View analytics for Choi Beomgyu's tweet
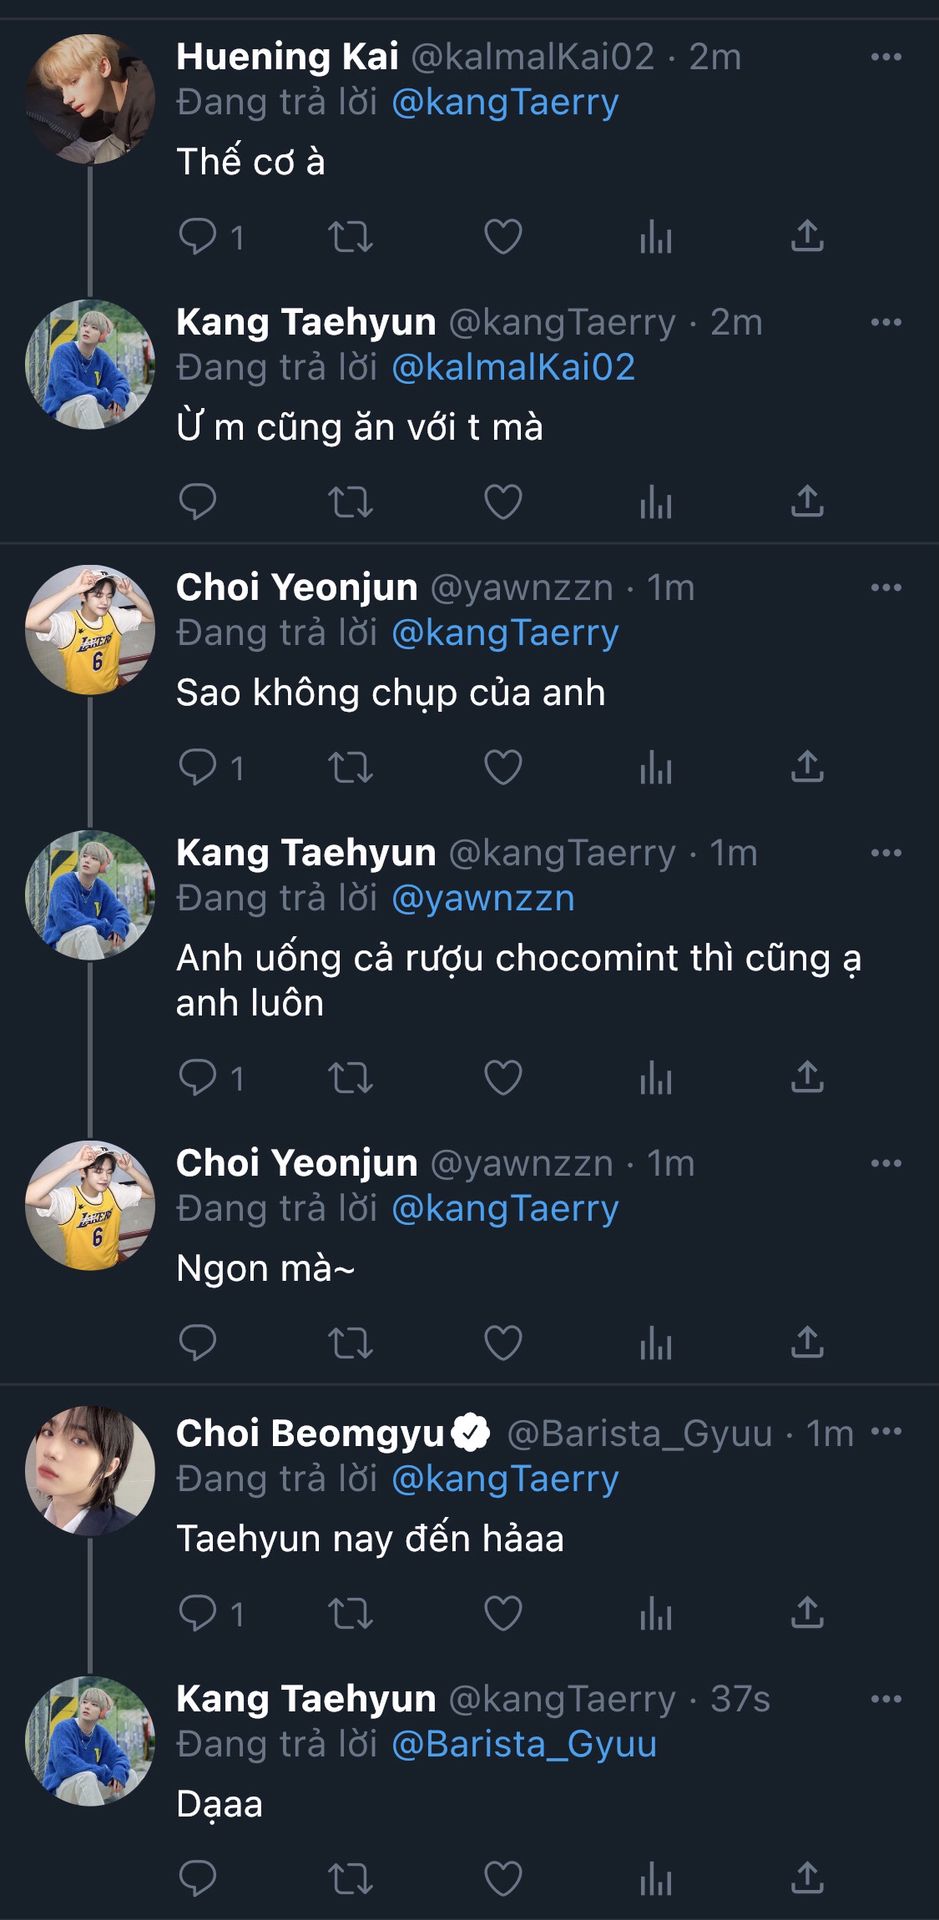939x1920 pixels. click(x=656, y=1613)
